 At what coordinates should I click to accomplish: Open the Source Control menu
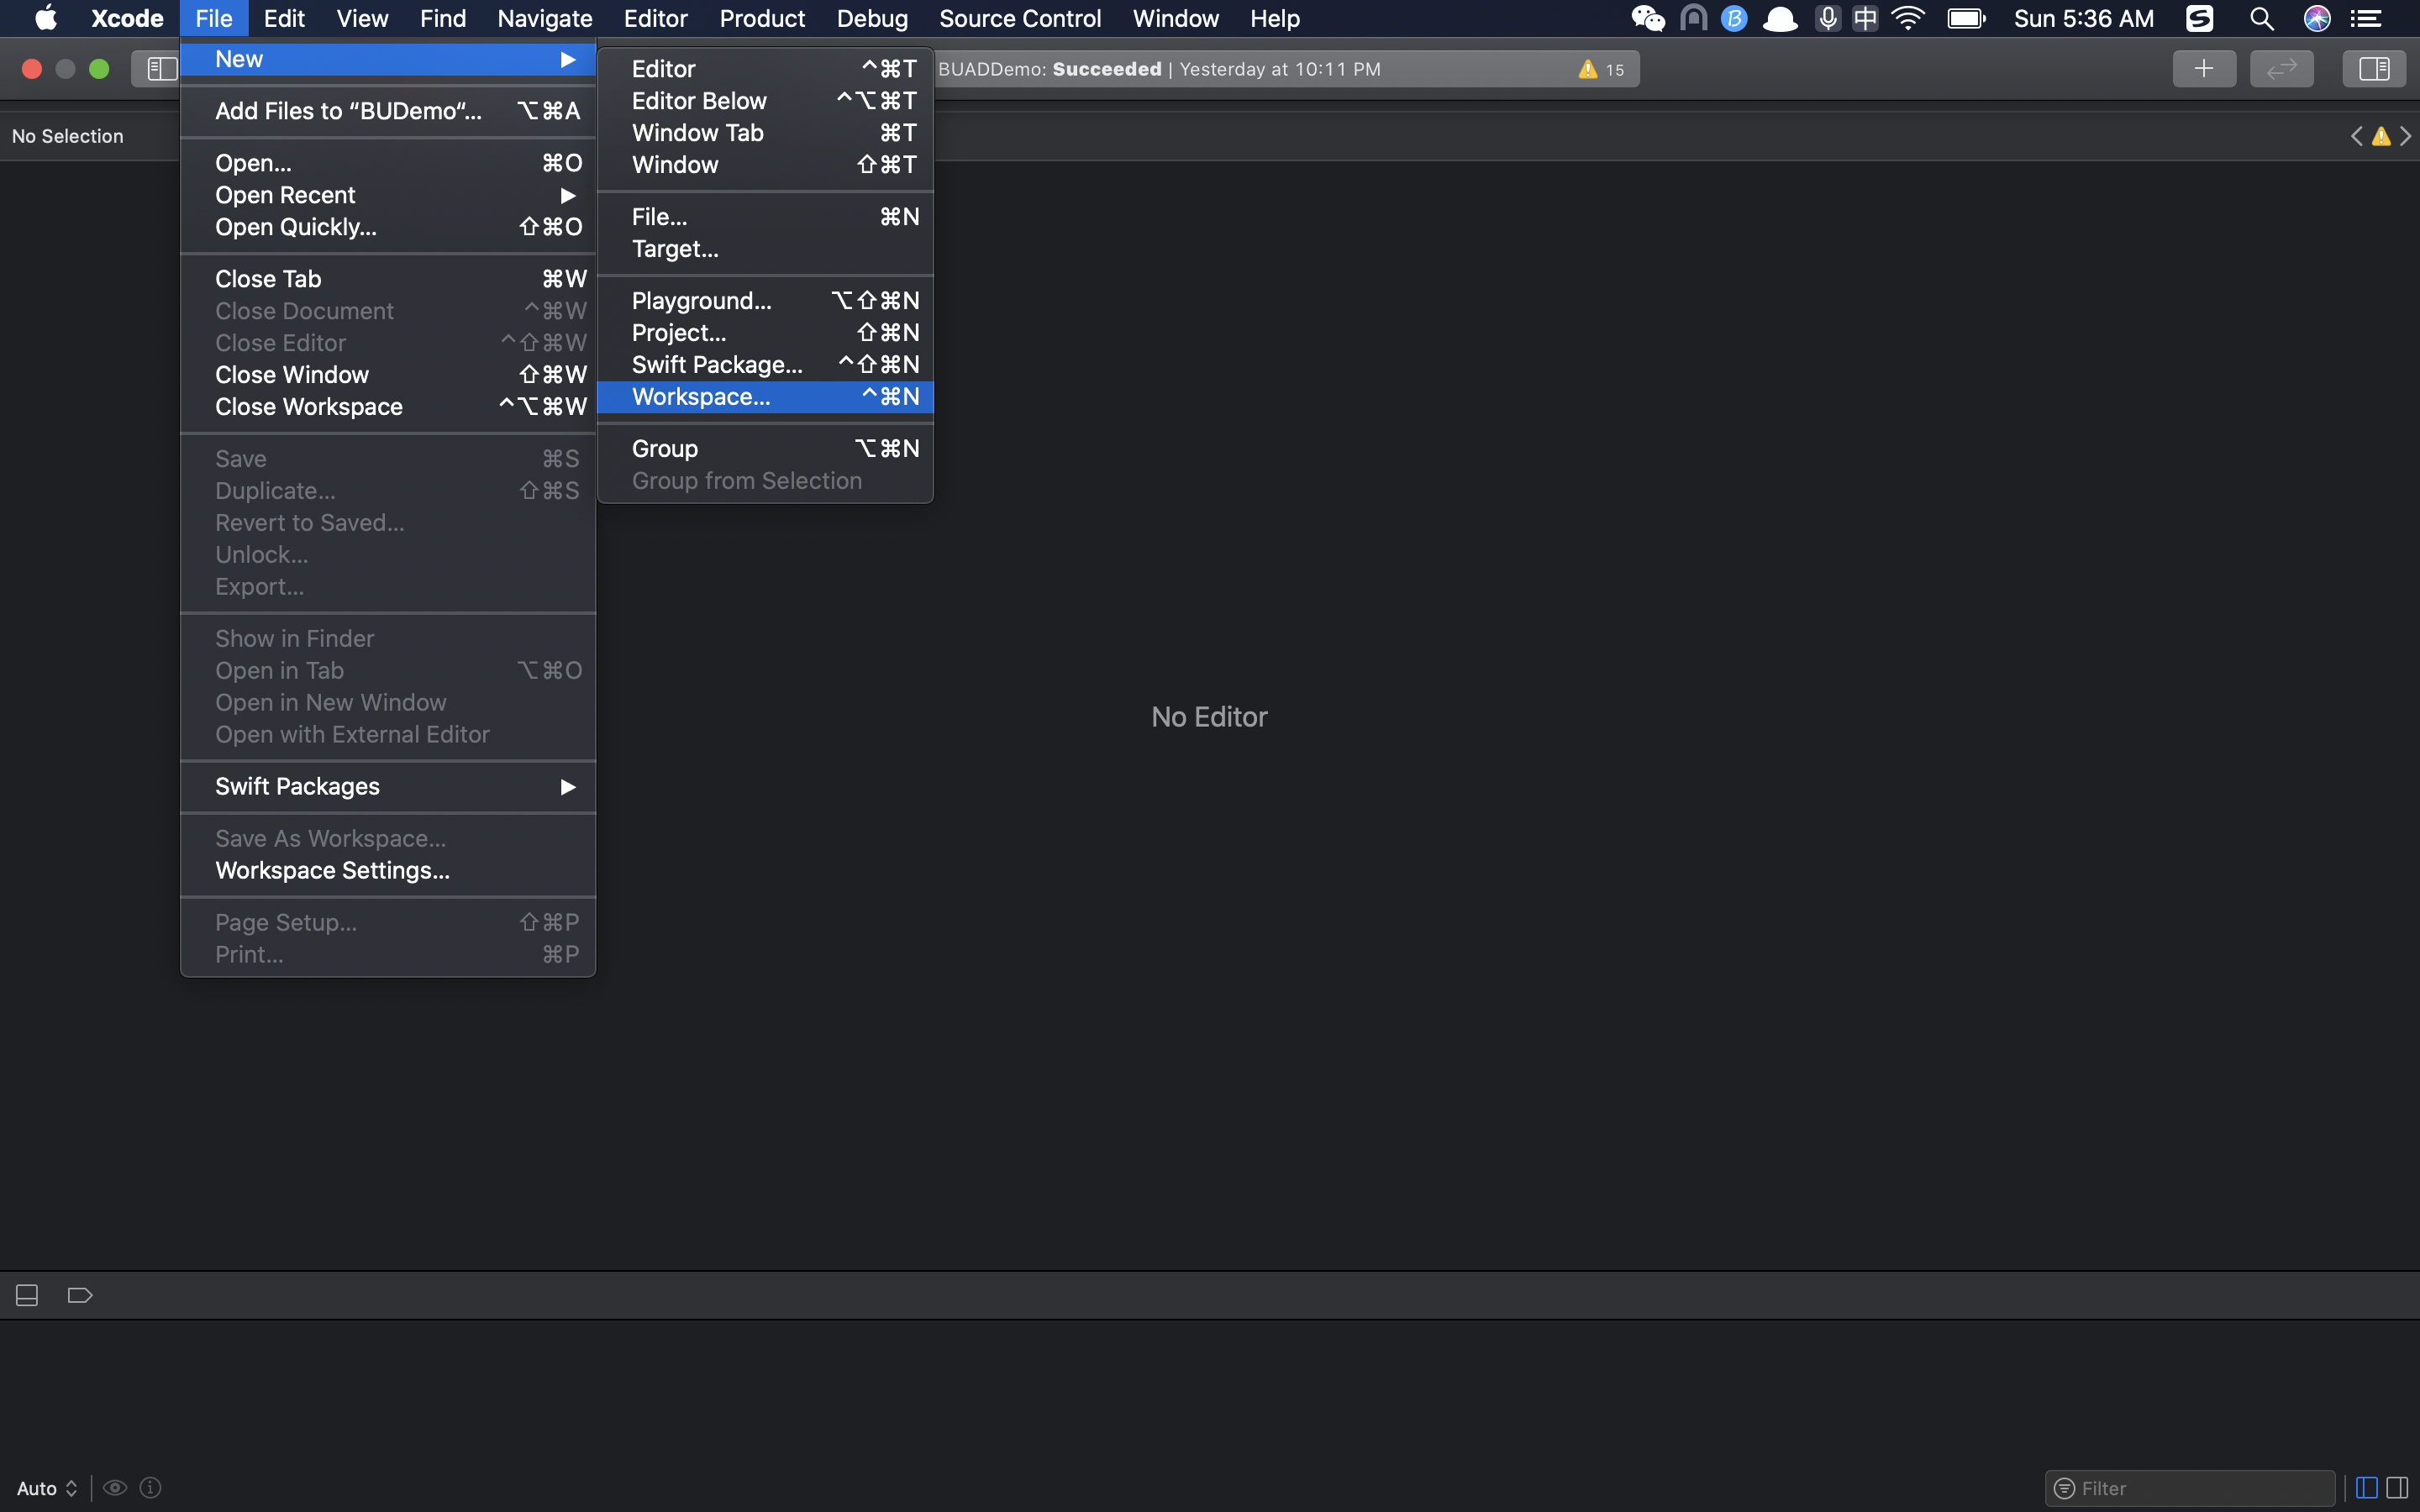[x=1019, y=19]
